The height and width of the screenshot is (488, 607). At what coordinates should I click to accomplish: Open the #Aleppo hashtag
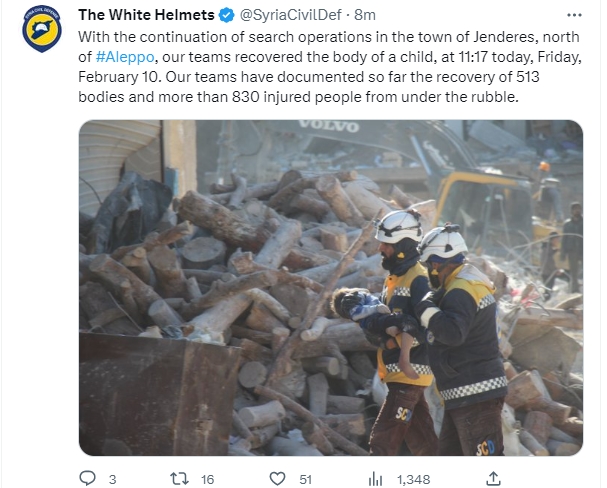coord(125,57)
